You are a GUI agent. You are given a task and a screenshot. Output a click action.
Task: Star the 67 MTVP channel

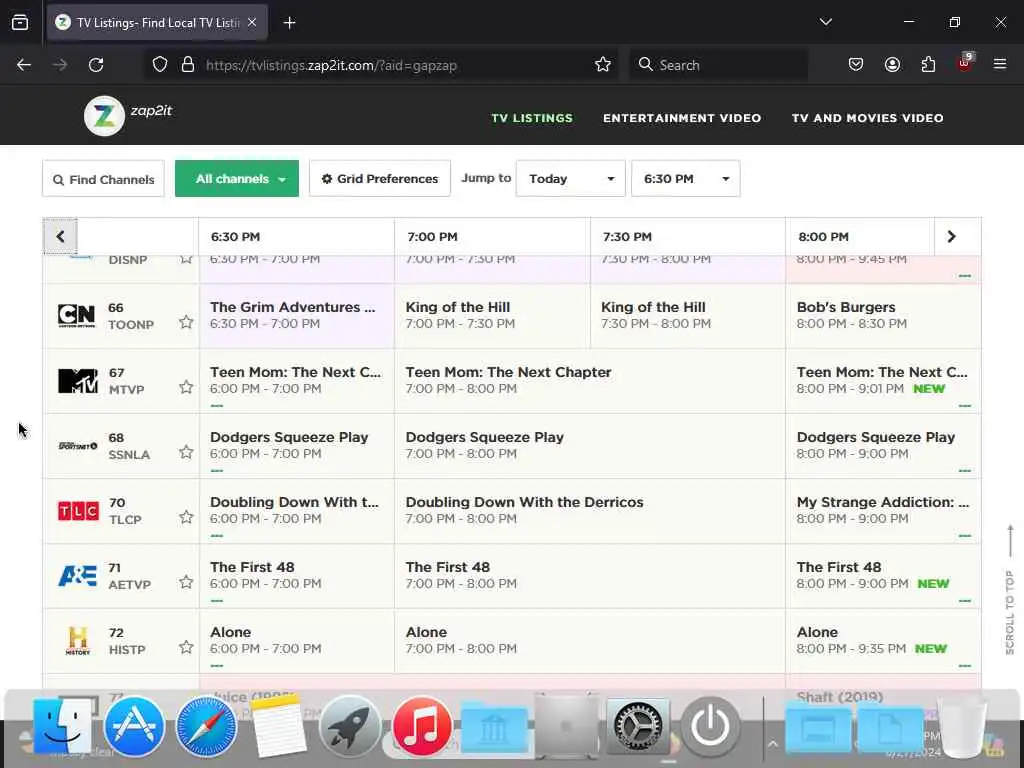tap(186, 387)
